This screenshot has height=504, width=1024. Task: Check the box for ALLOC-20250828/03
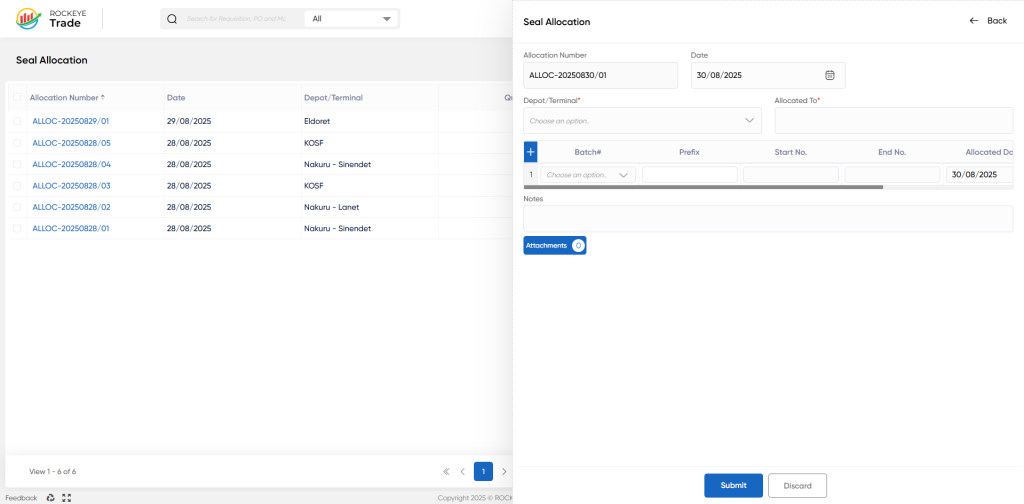[x=17, y=186]
